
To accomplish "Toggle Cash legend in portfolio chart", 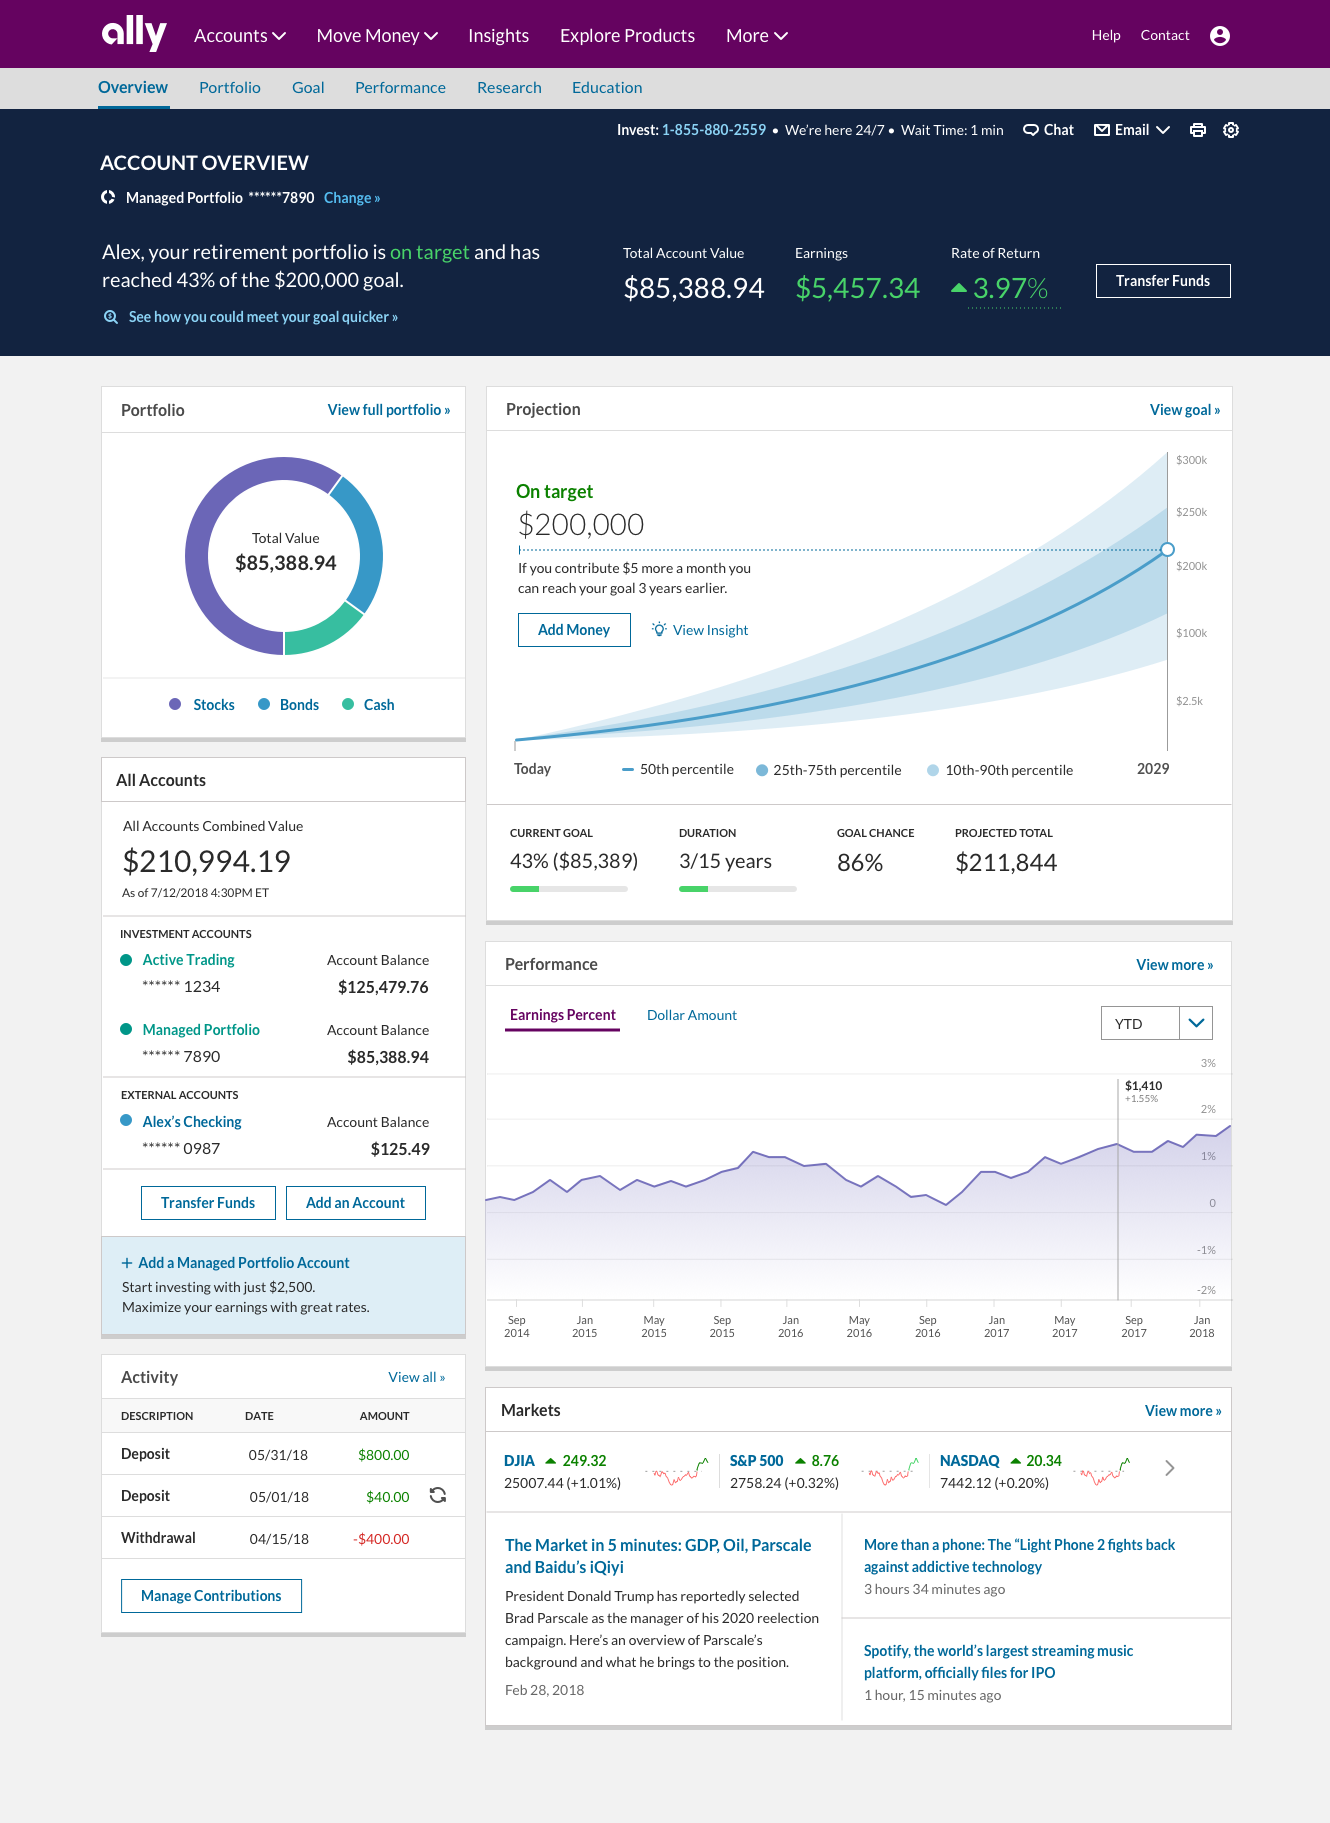I will click(369, 705).
